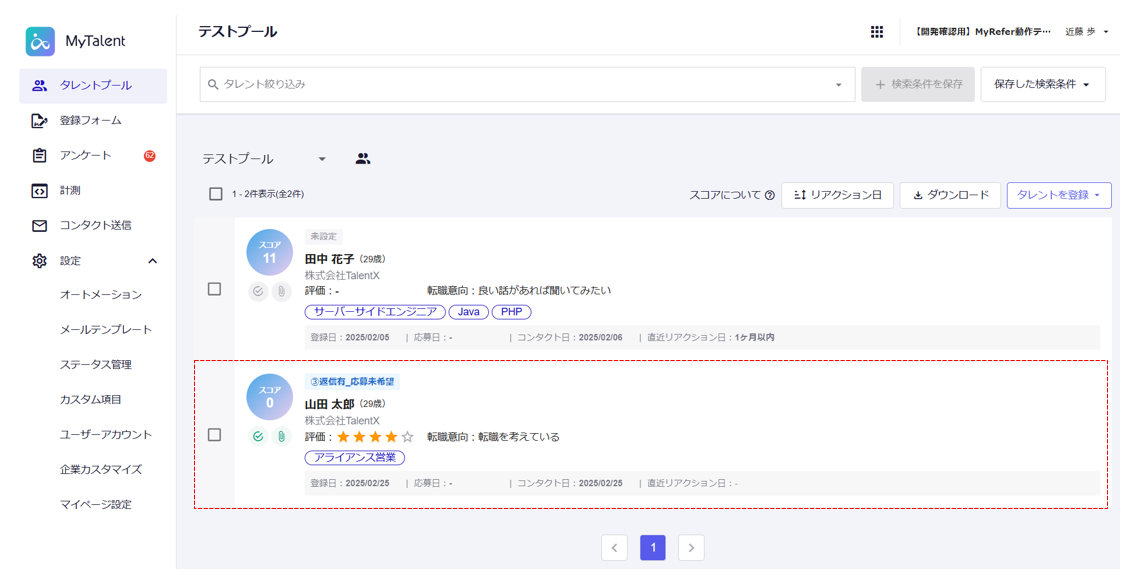Screen dimensions: 1130x575
Task: Click the MyTalent logo icon
Action: click(40, 41)
